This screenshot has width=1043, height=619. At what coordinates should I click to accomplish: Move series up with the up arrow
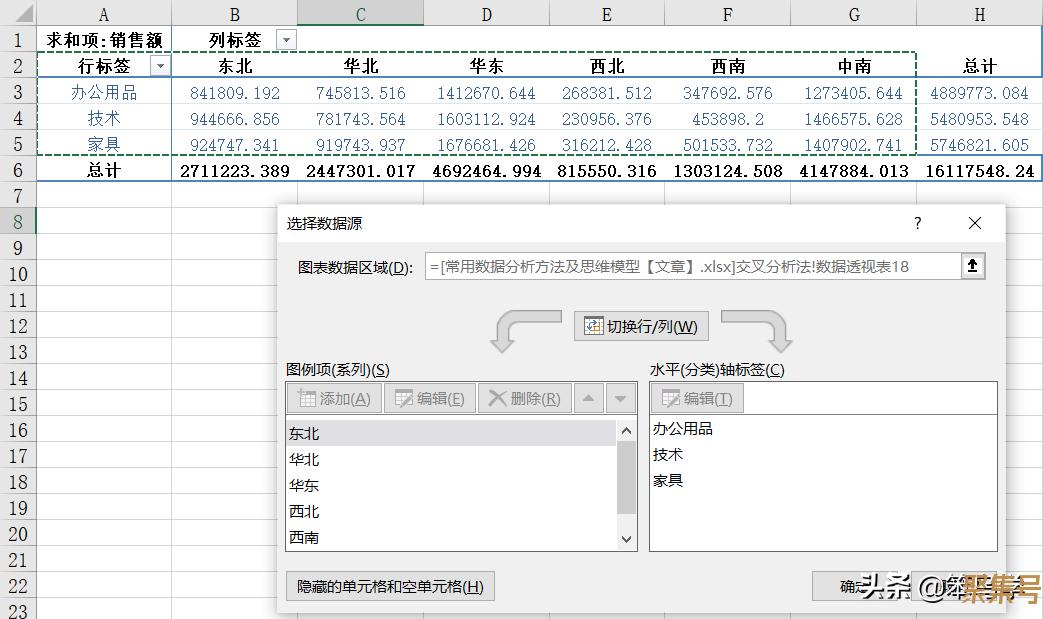pyautogui.click(x=589, y=399)
